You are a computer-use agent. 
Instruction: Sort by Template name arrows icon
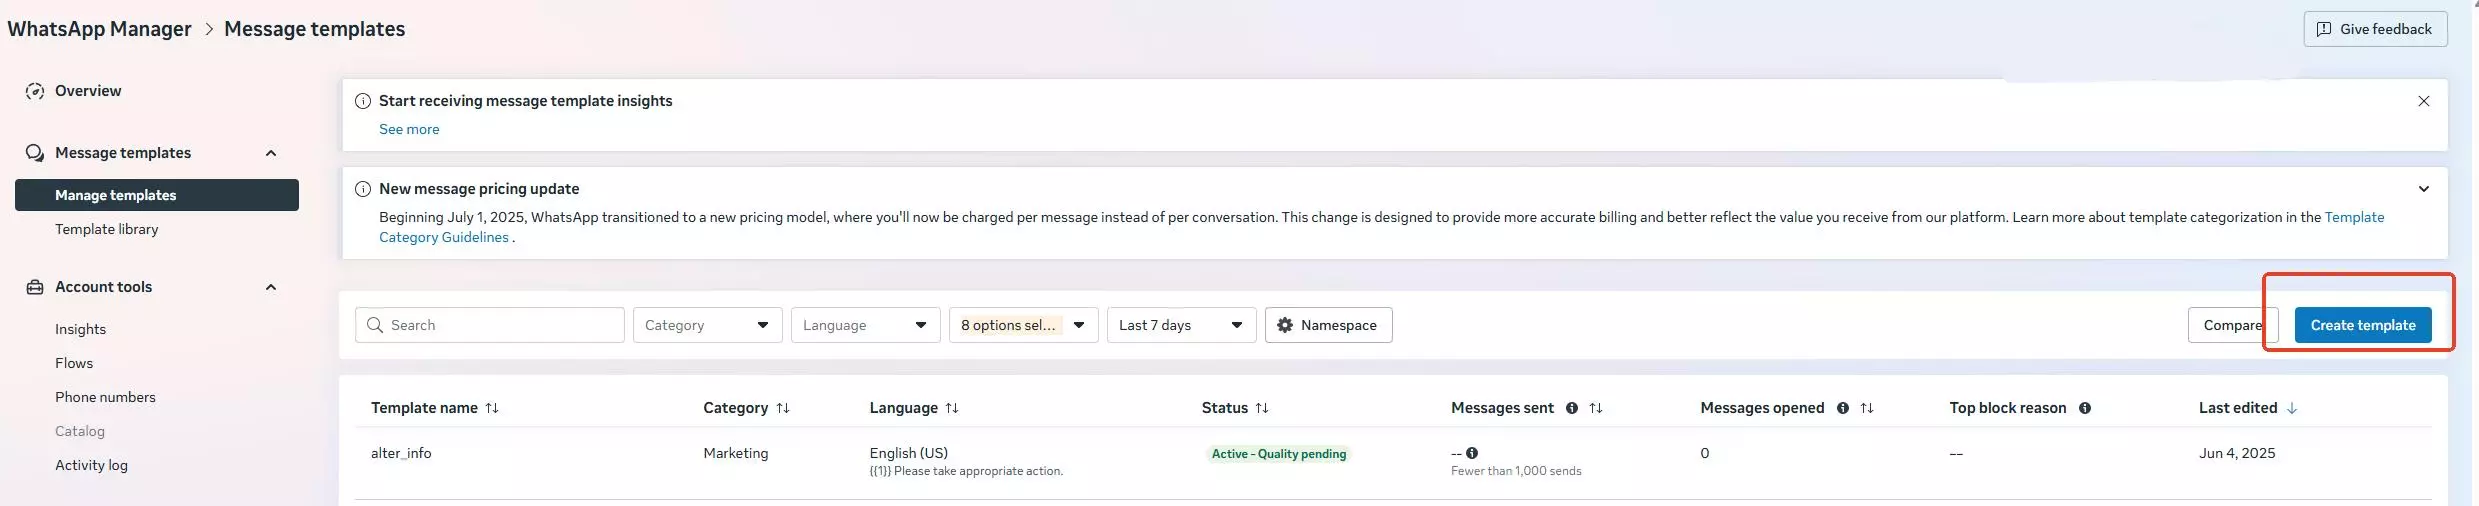pyautogui.click(x=492, y=408)
